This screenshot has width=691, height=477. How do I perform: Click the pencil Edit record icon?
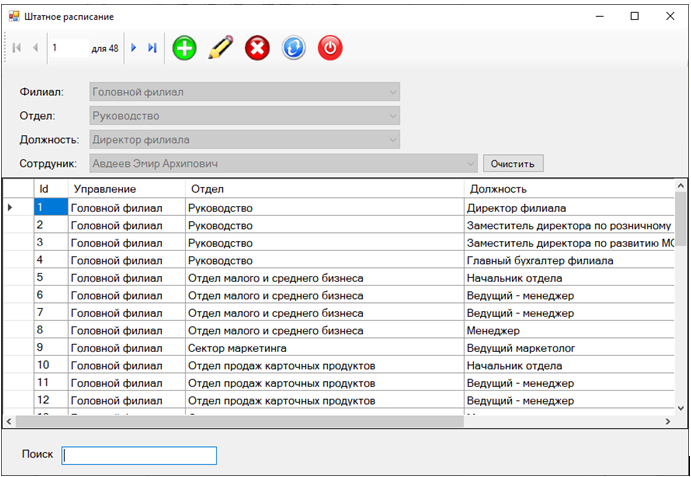click(220, 48)
